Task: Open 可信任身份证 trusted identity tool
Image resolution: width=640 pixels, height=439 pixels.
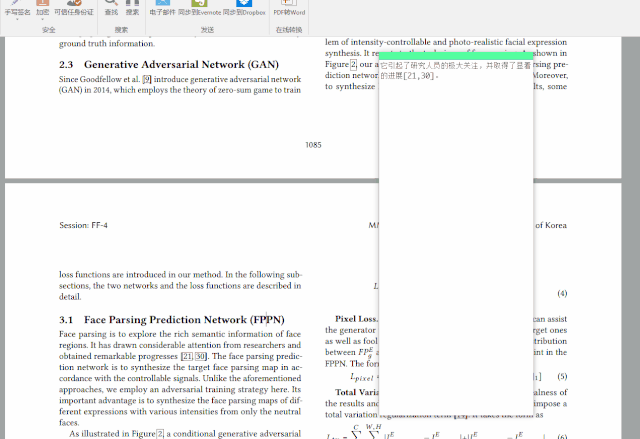Action: (x=74, y=8)
